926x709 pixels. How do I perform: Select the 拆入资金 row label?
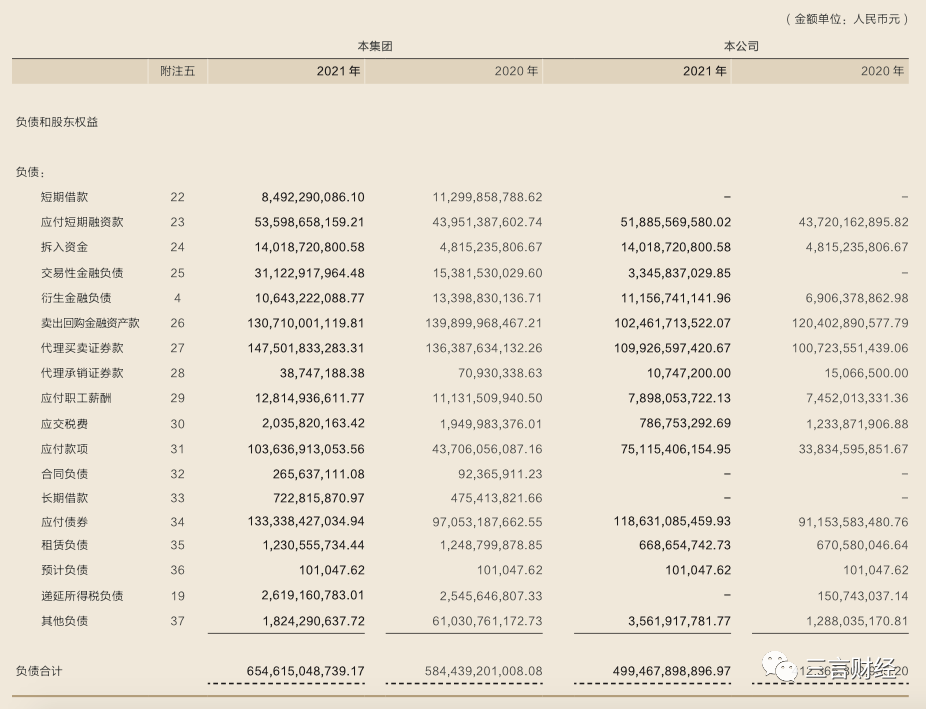(x=64, y=247)
